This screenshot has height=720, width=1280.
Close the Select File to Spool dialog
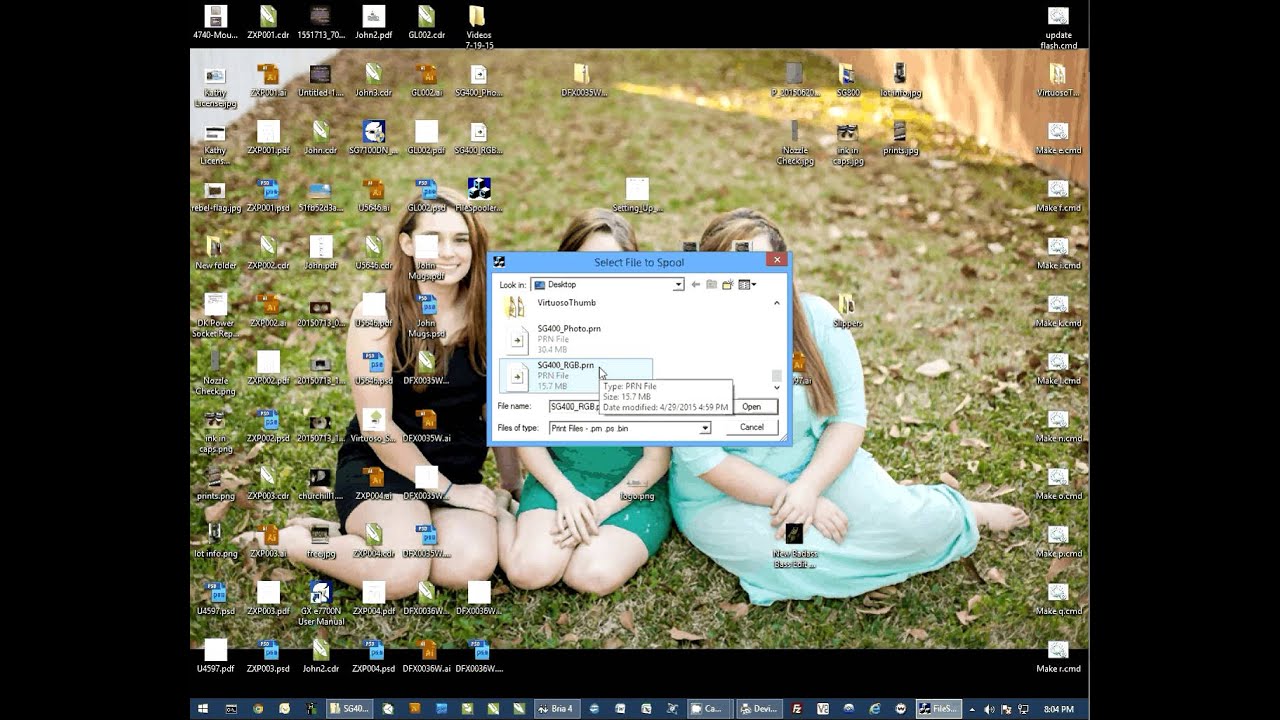coord(776,260)
